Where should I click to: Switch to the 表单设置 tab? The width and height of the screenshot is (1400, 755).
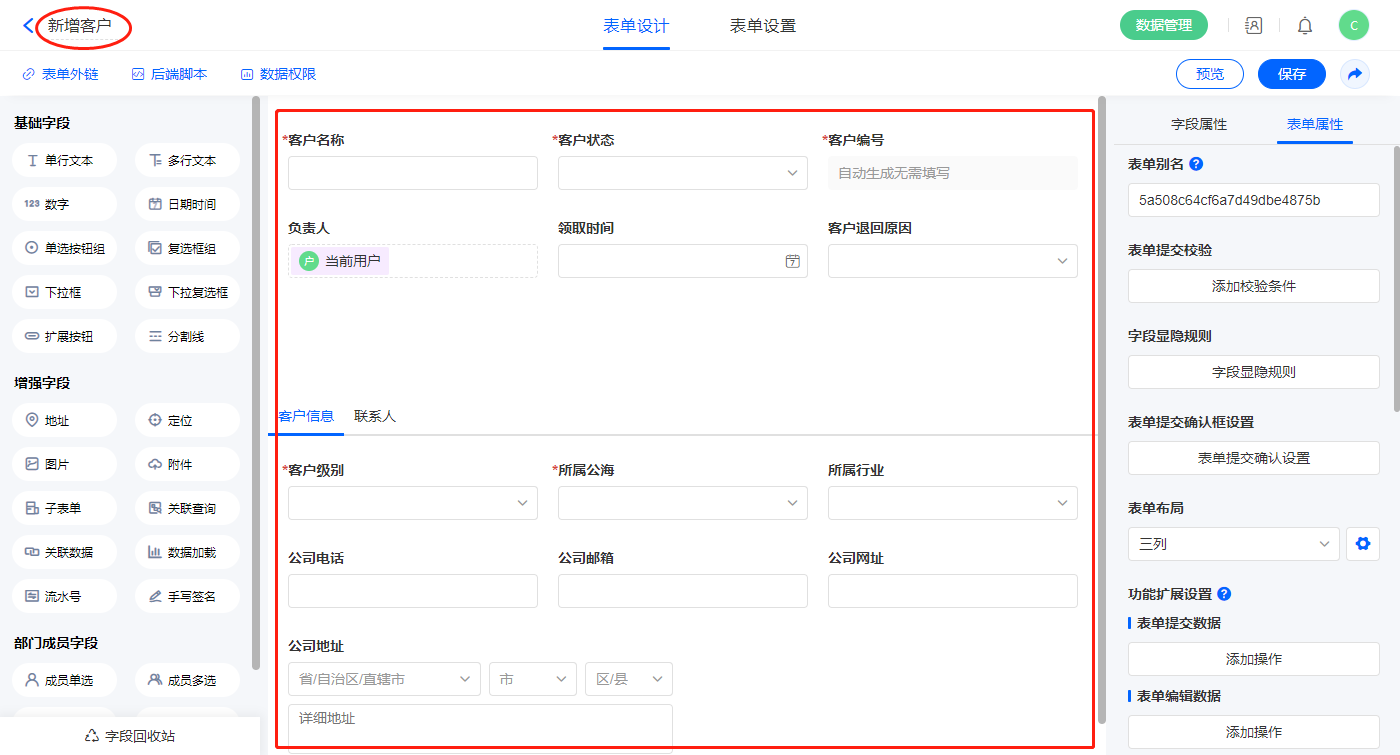click(762, 26)
